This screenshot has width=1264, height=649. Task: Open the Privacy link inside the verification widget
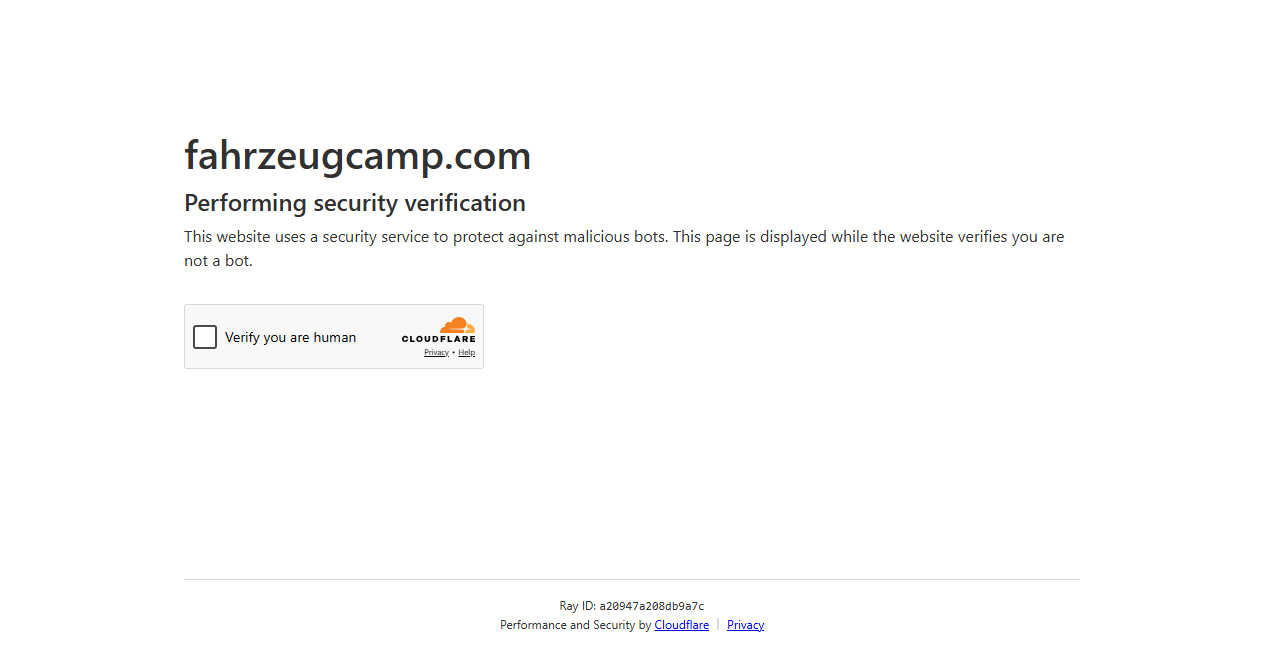click(436, 353)
